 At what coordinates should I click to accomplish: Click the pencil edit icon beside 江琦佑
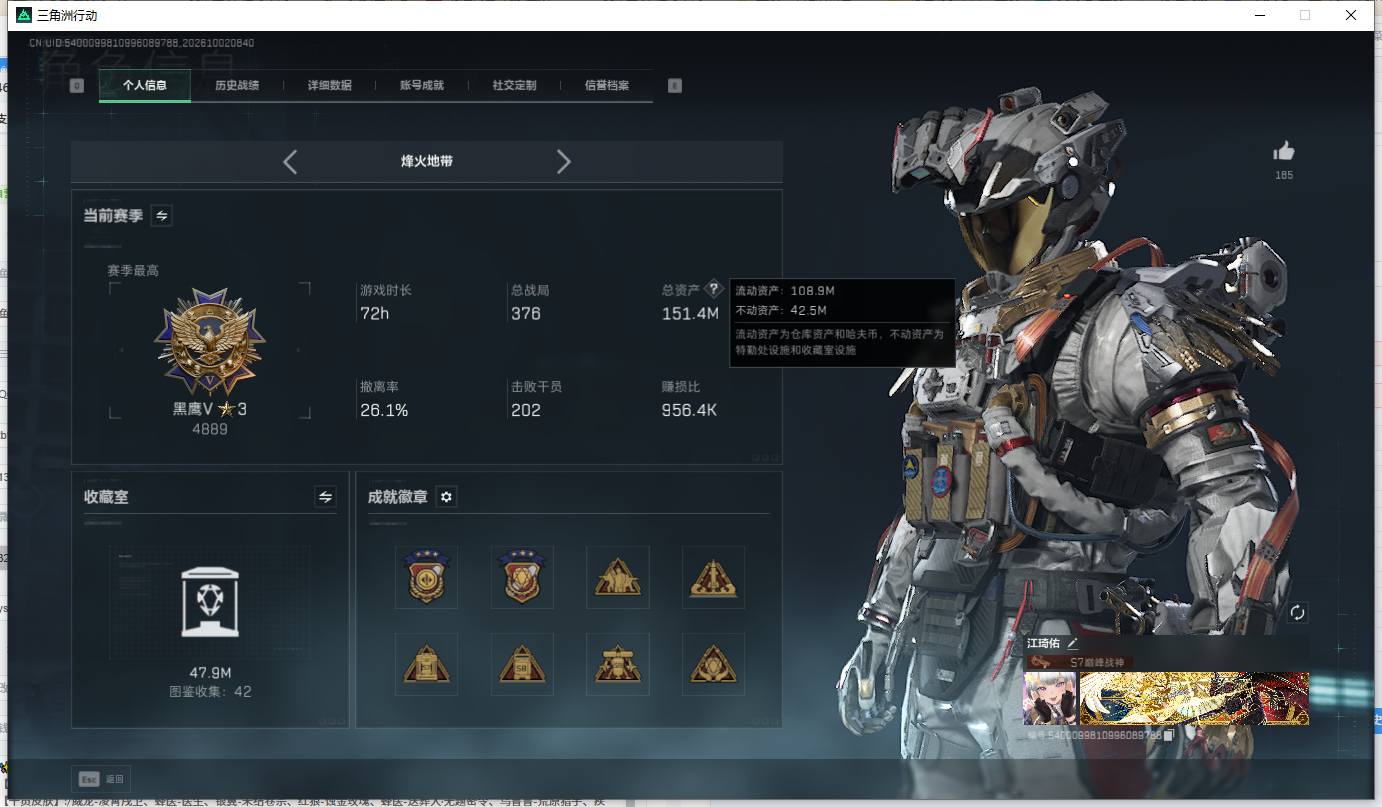pyautogui.click(x=1073, y=643)
